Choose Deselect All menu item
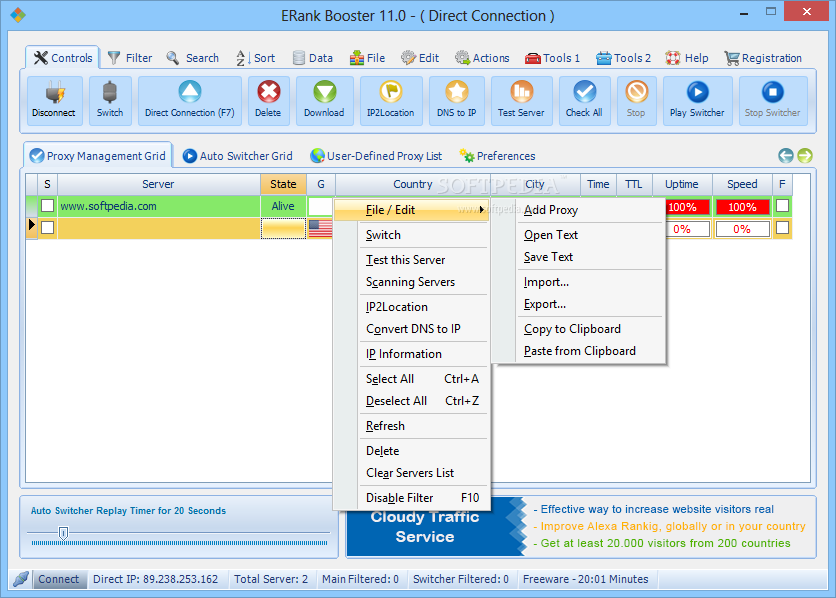This screenshot has width=836, height=598. click(x=411, y=401)
